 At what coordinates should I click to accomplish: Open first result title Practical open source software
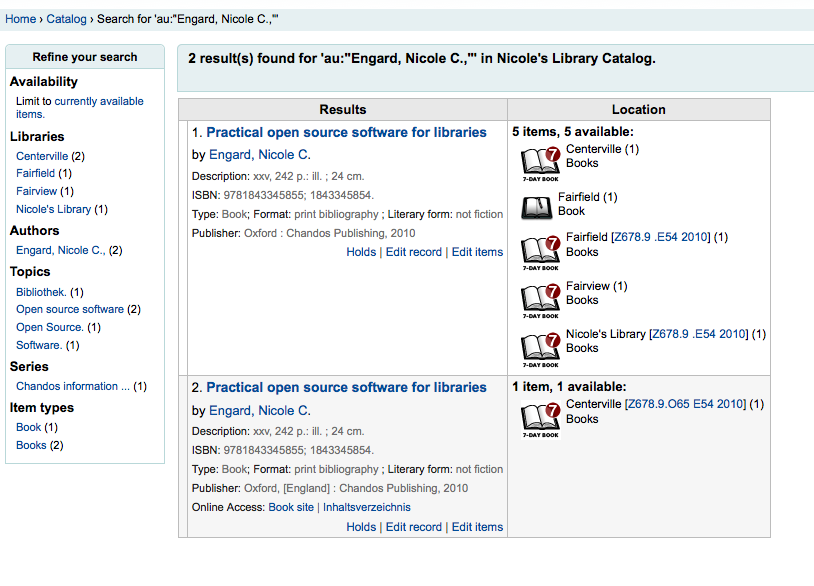pyautogui.click(x=346, y=132)
